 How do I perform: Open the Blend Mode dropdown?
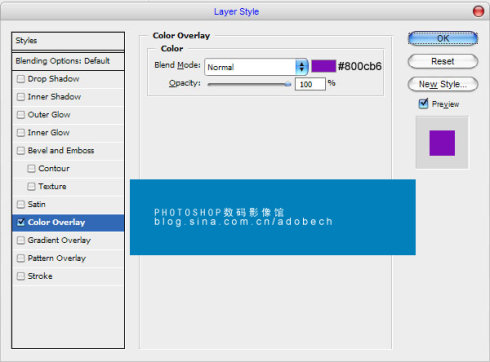(x=256, y=67)
